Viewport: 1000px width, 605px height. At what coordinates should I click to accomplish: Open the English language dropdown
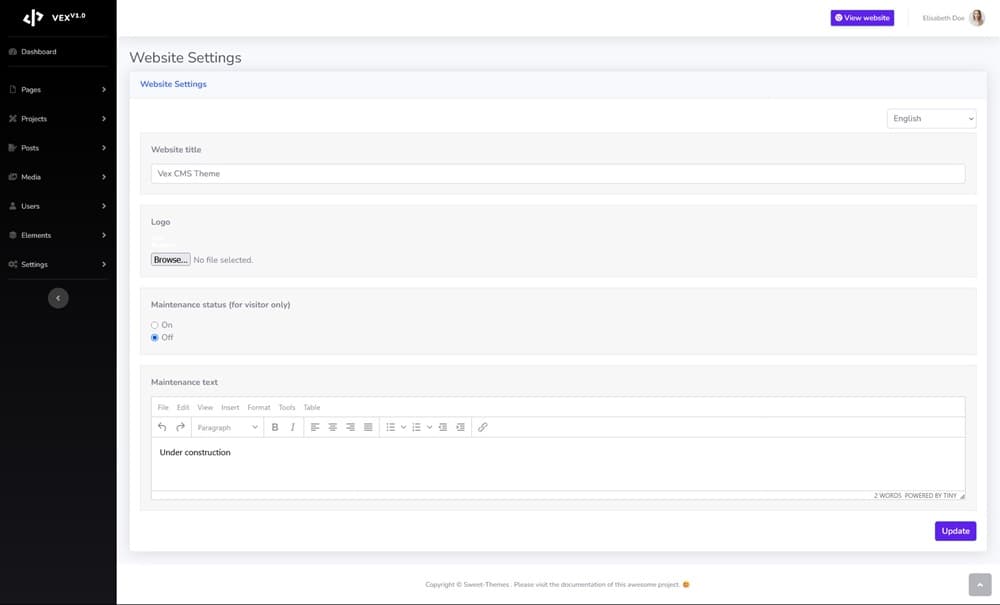pos(931,119)
